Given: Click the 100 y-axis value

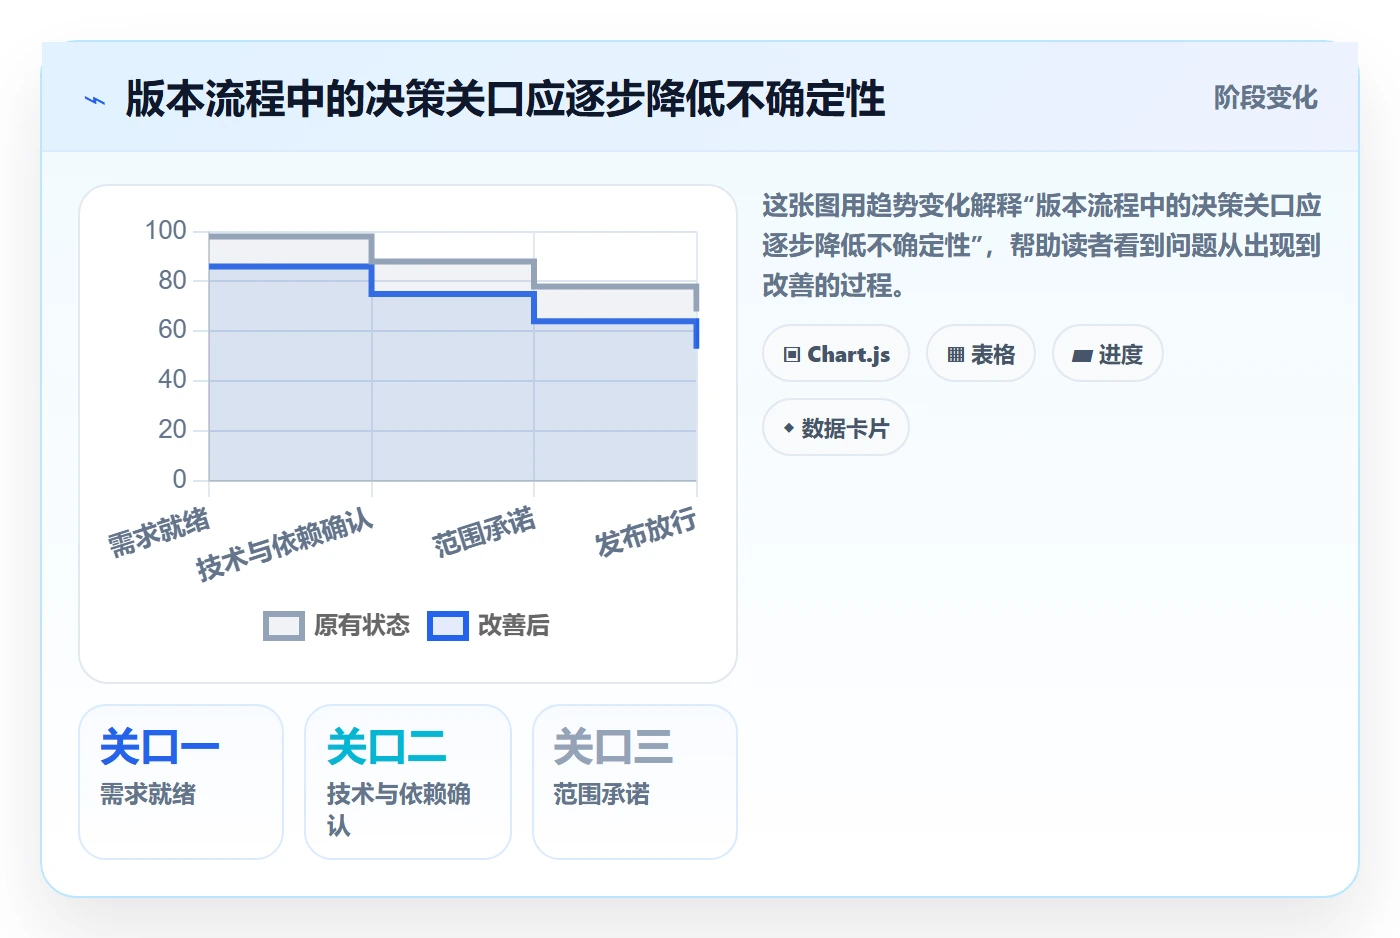Looking at the screenshot, I should click(166, 231).
